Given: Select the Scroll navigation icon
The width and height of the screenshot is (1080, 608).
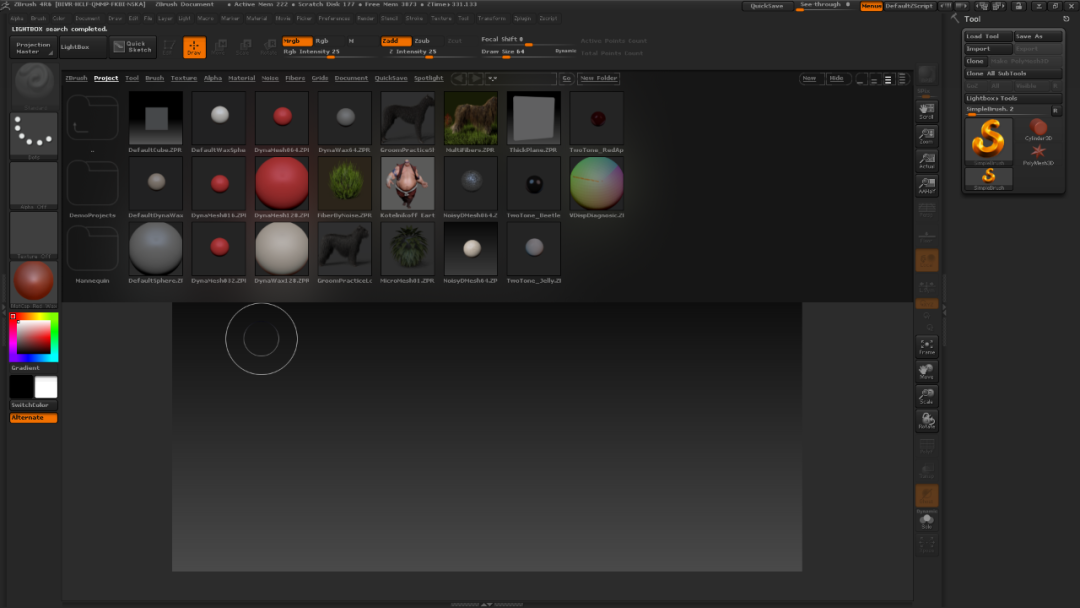Looking at the screenshot, I should (926, 110).
